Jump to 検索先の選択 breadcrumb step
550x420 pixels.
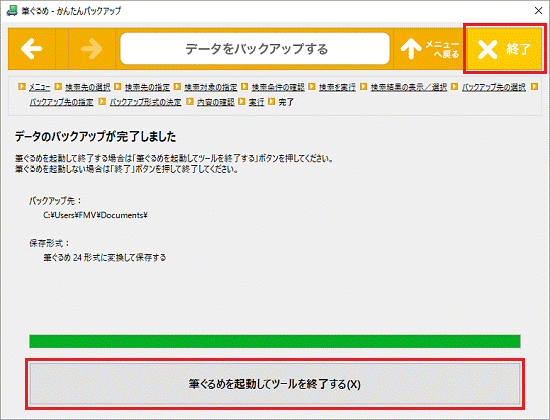(x=87, y=87)
